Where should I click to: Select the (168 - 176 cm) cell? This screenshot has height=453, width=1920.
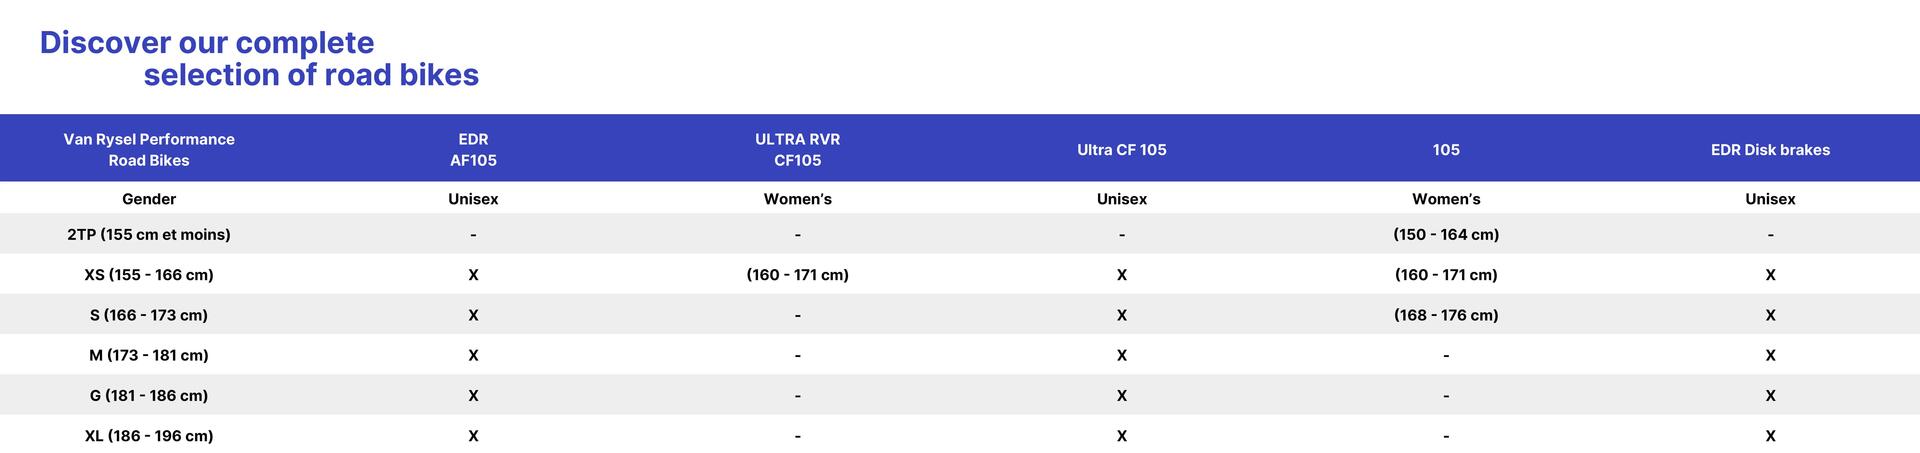click(x=1446, y=315)
